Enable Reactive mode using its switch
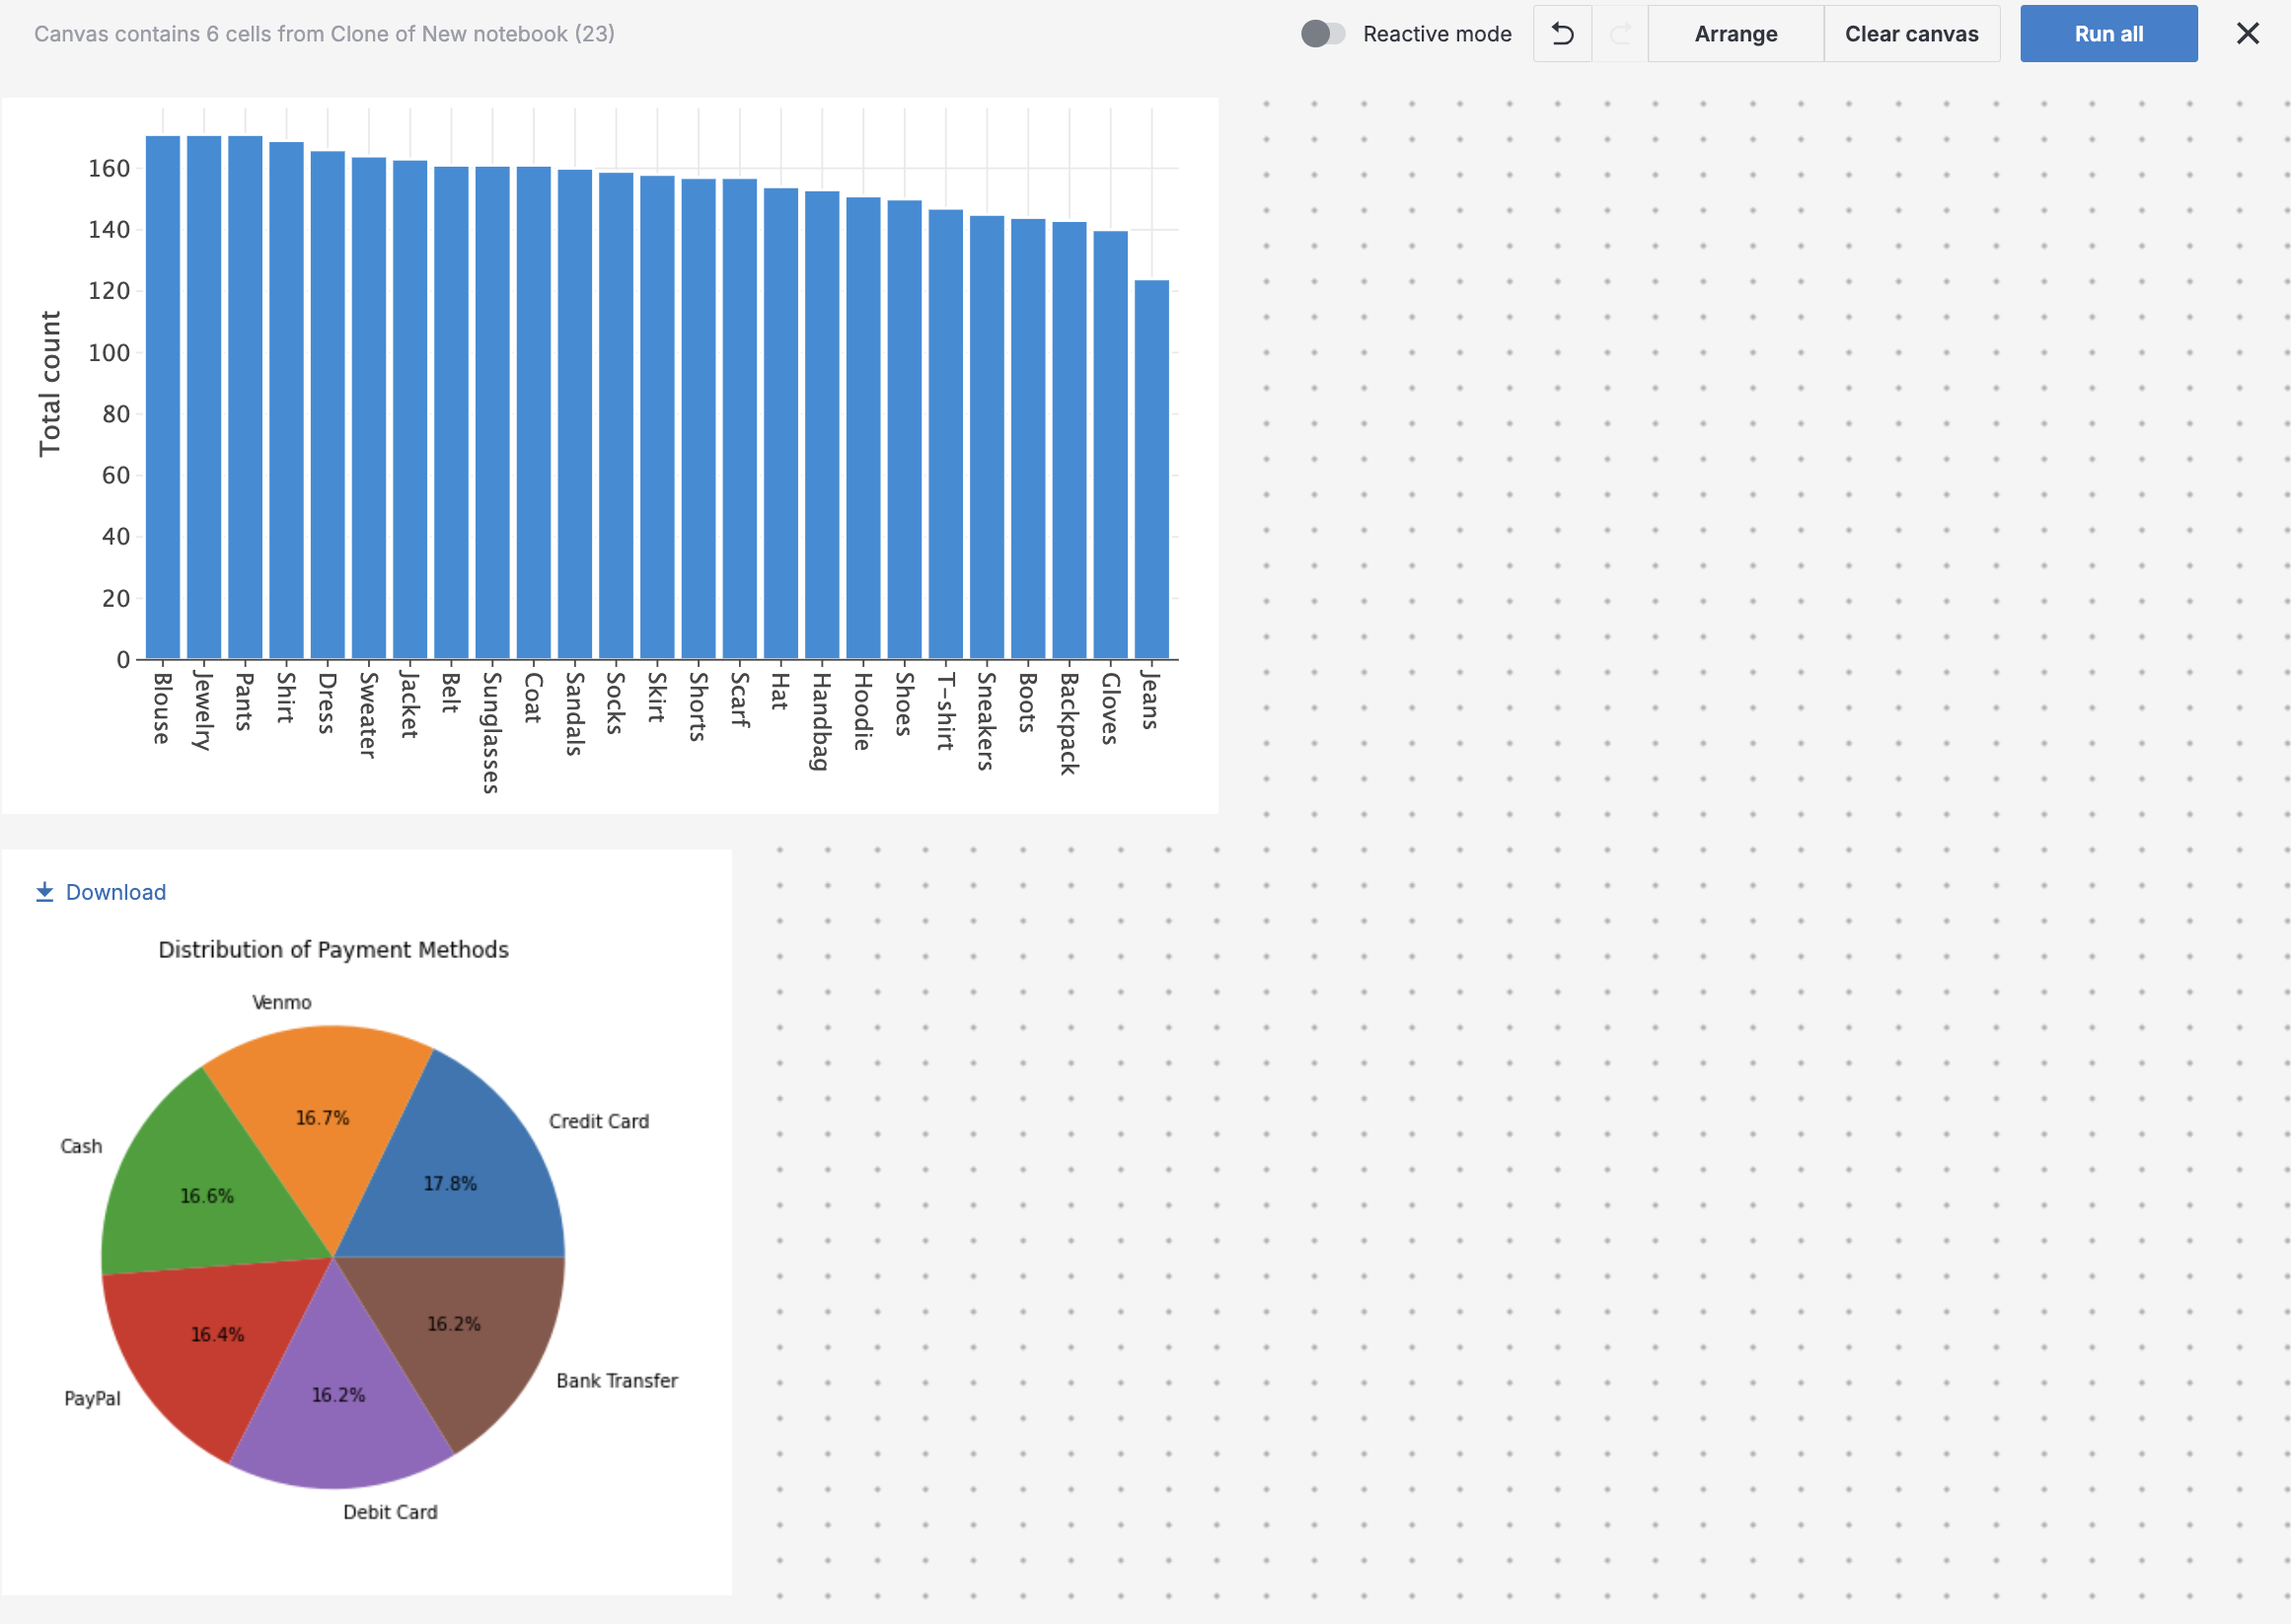The image size is (2291, 1624). coord(1323,33)
